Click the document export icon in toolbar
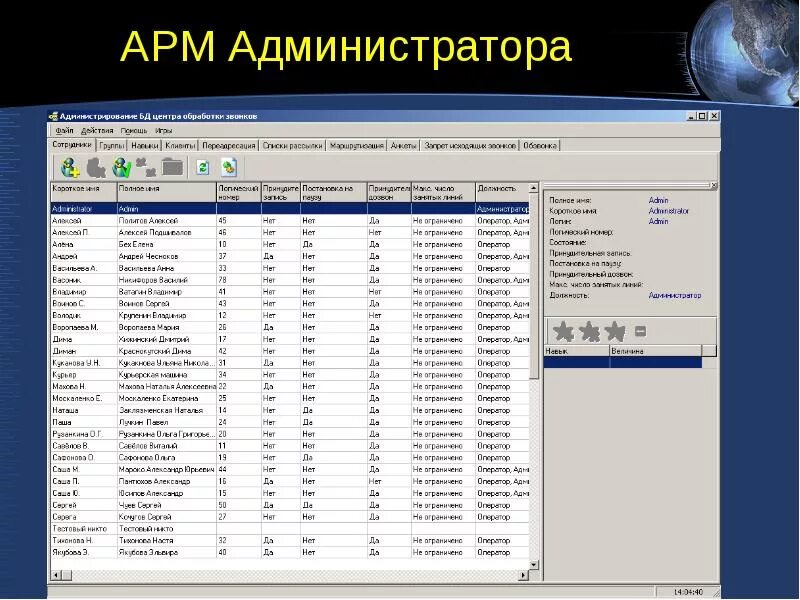Viewport: 800px width, 600px height. pyautogui.click(x=229, y=167)
